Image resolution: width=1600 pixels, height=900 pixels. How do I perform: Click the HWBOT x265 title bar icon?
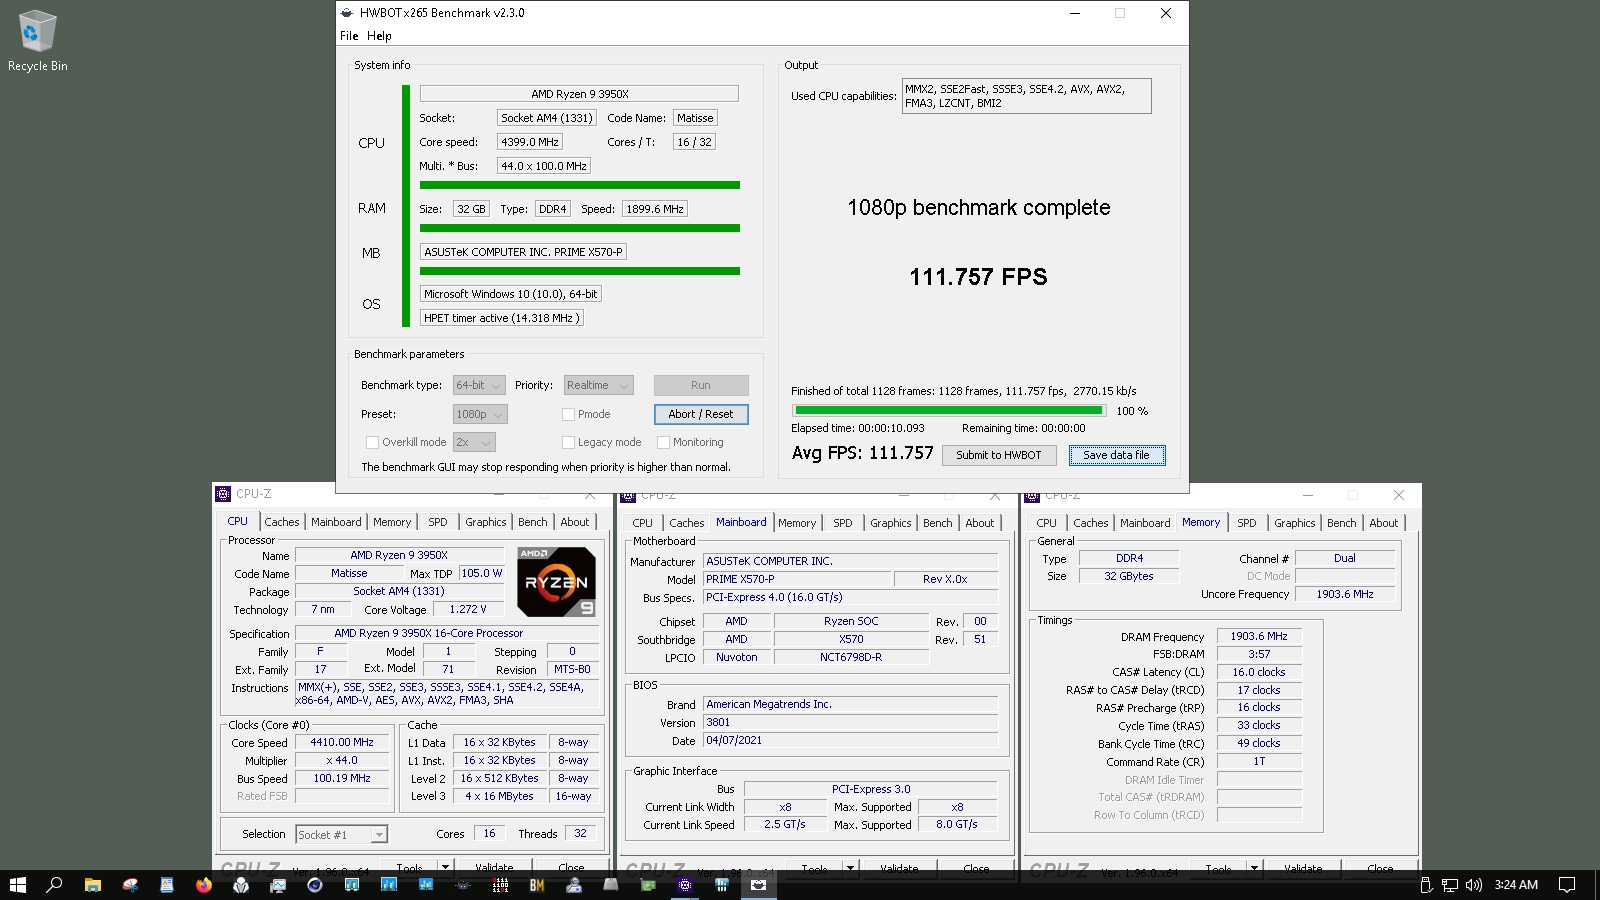point(347,13)
